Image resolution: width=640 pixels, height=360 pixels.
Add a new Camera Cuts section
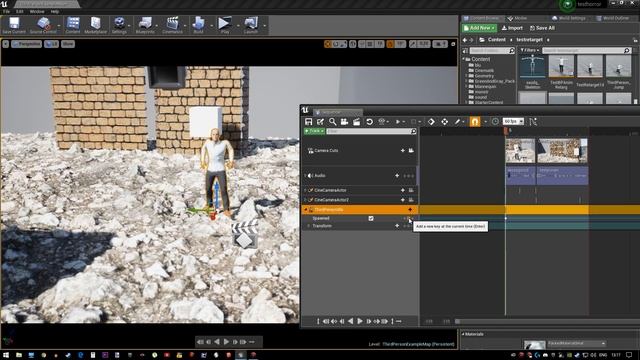pyautogui.click(x=402, y=151)
